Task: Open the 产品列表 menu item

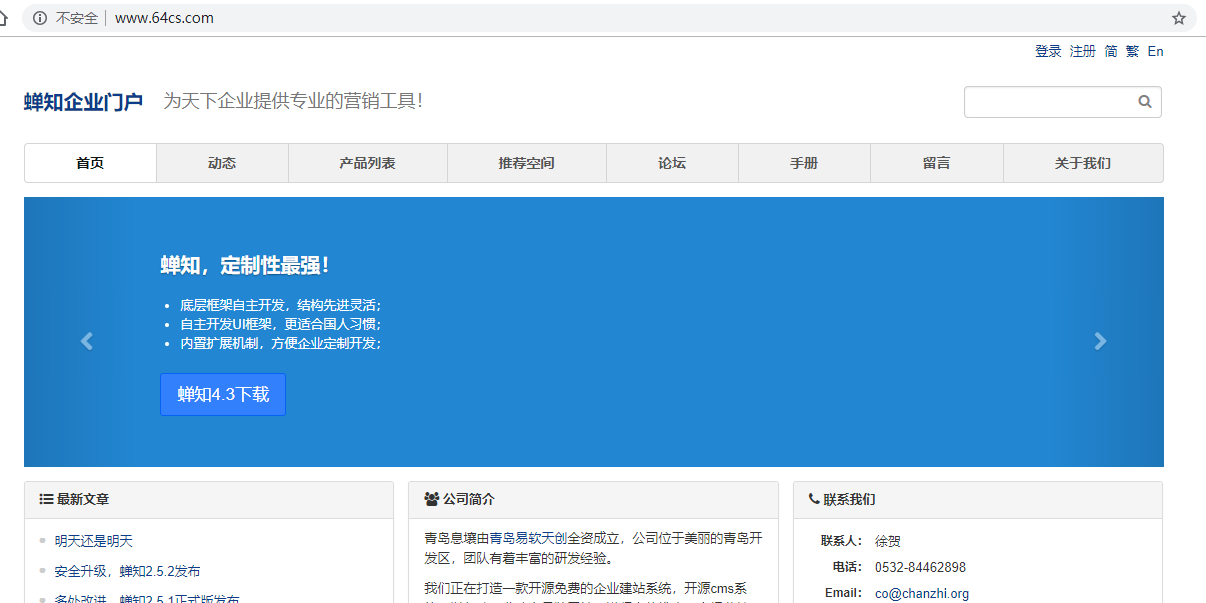Action: click(x=367, y=163)
